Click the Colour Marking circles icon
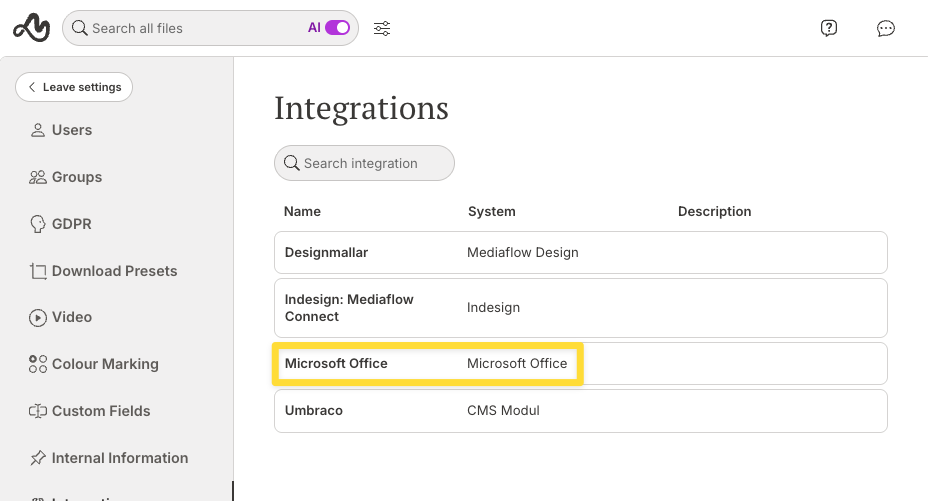The height and width of the screenshot is (501, 928). pos(38,364)
